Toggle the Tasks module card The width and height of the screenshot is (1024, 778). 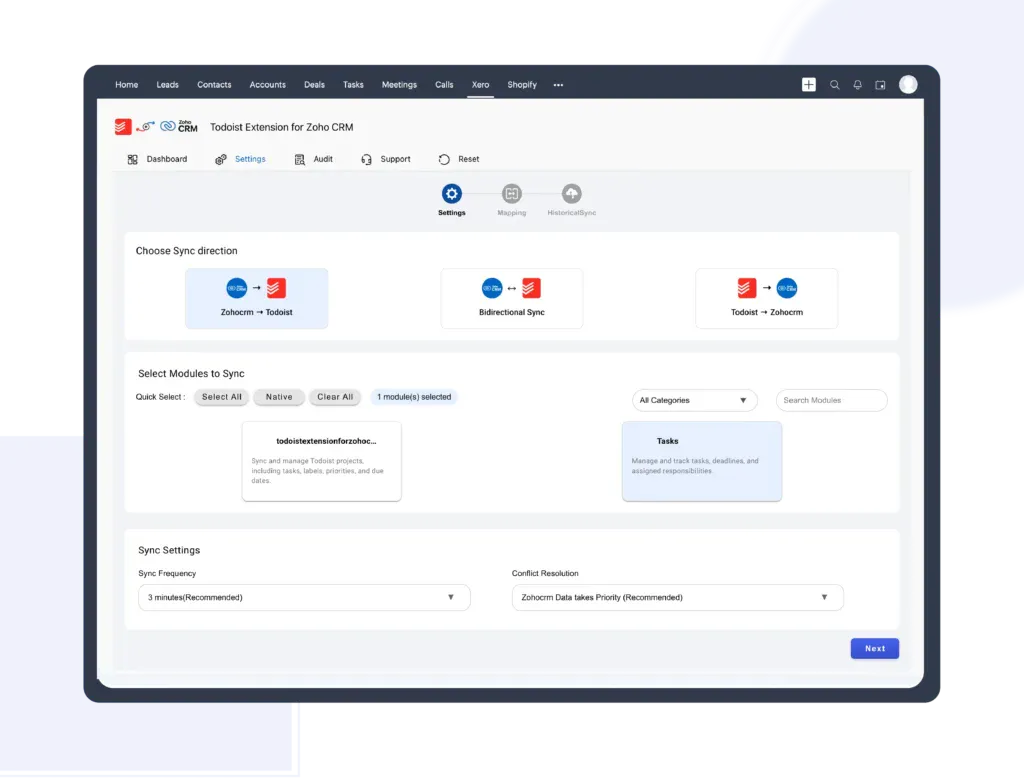702,461
